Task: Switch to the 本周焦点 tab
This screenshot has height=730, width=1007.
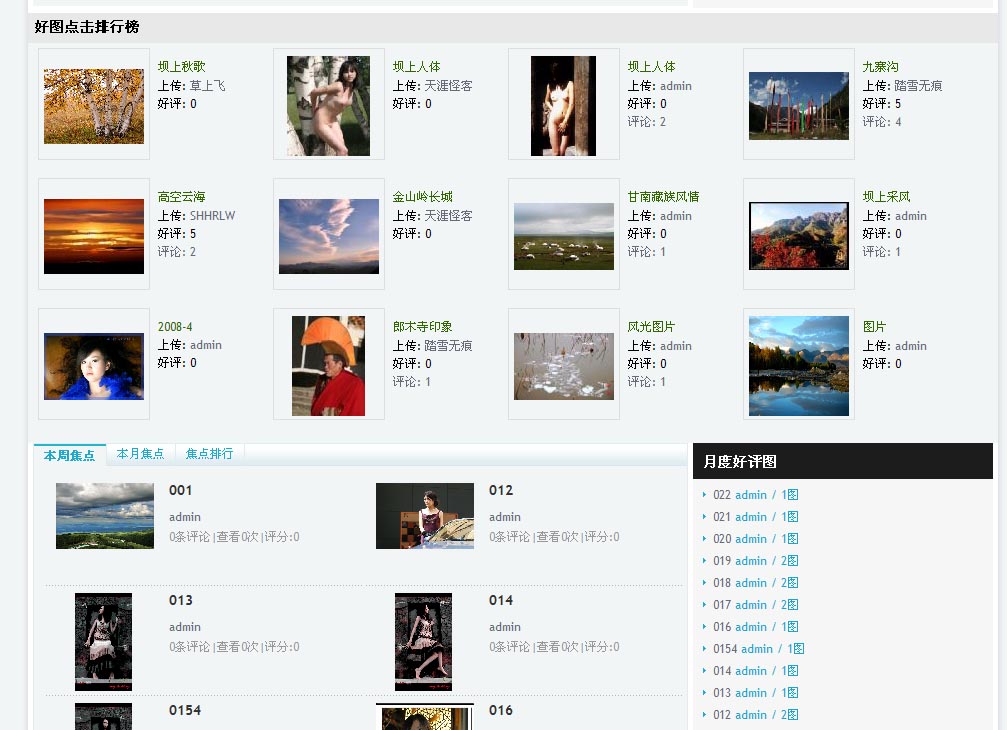Action: pyautogui.click(x=69, y=455)
